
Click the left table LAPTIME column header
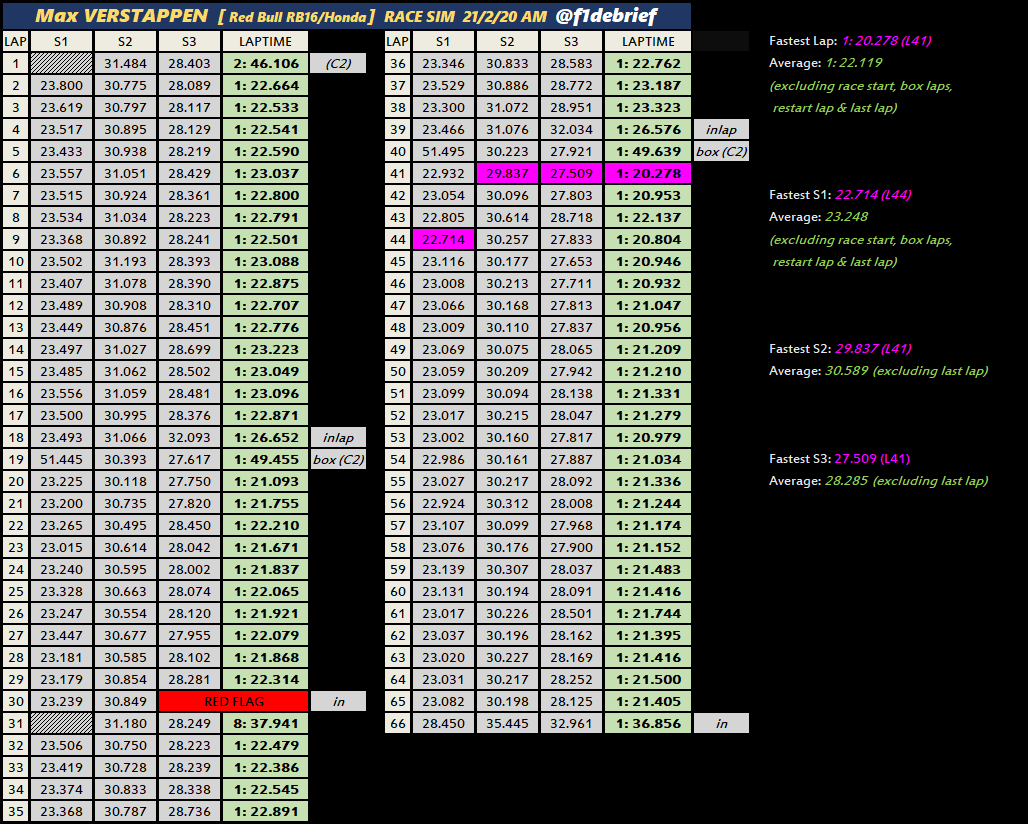[266, 41]
